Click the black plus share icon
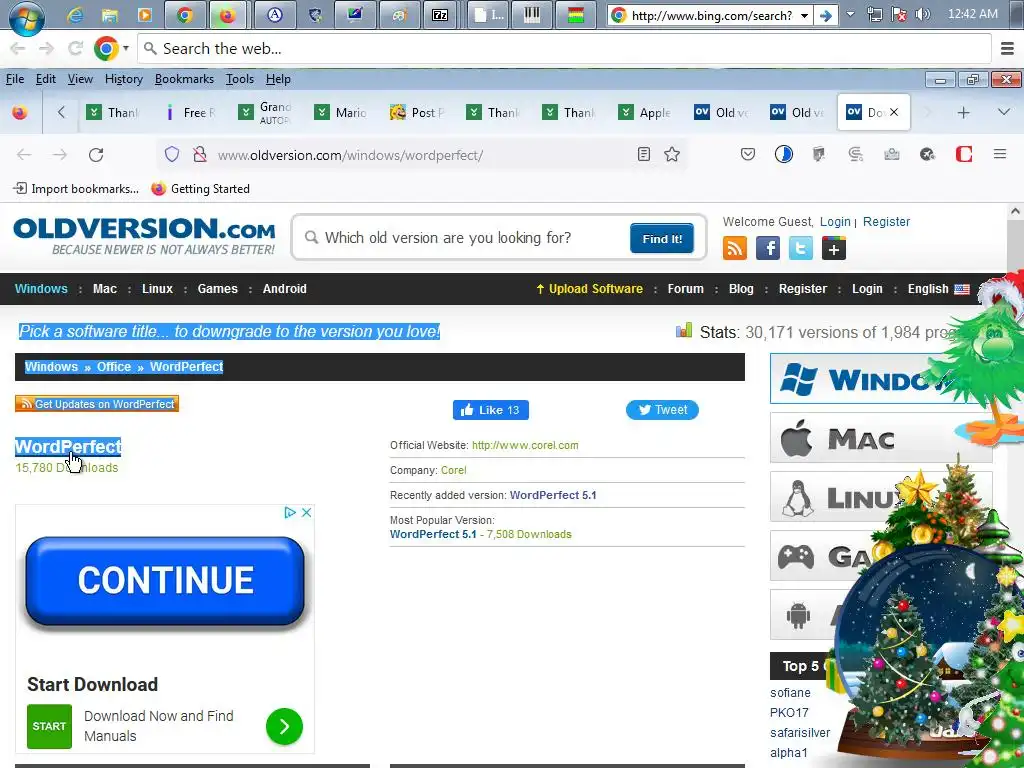 pyautogui.click(x=834, y=249)
